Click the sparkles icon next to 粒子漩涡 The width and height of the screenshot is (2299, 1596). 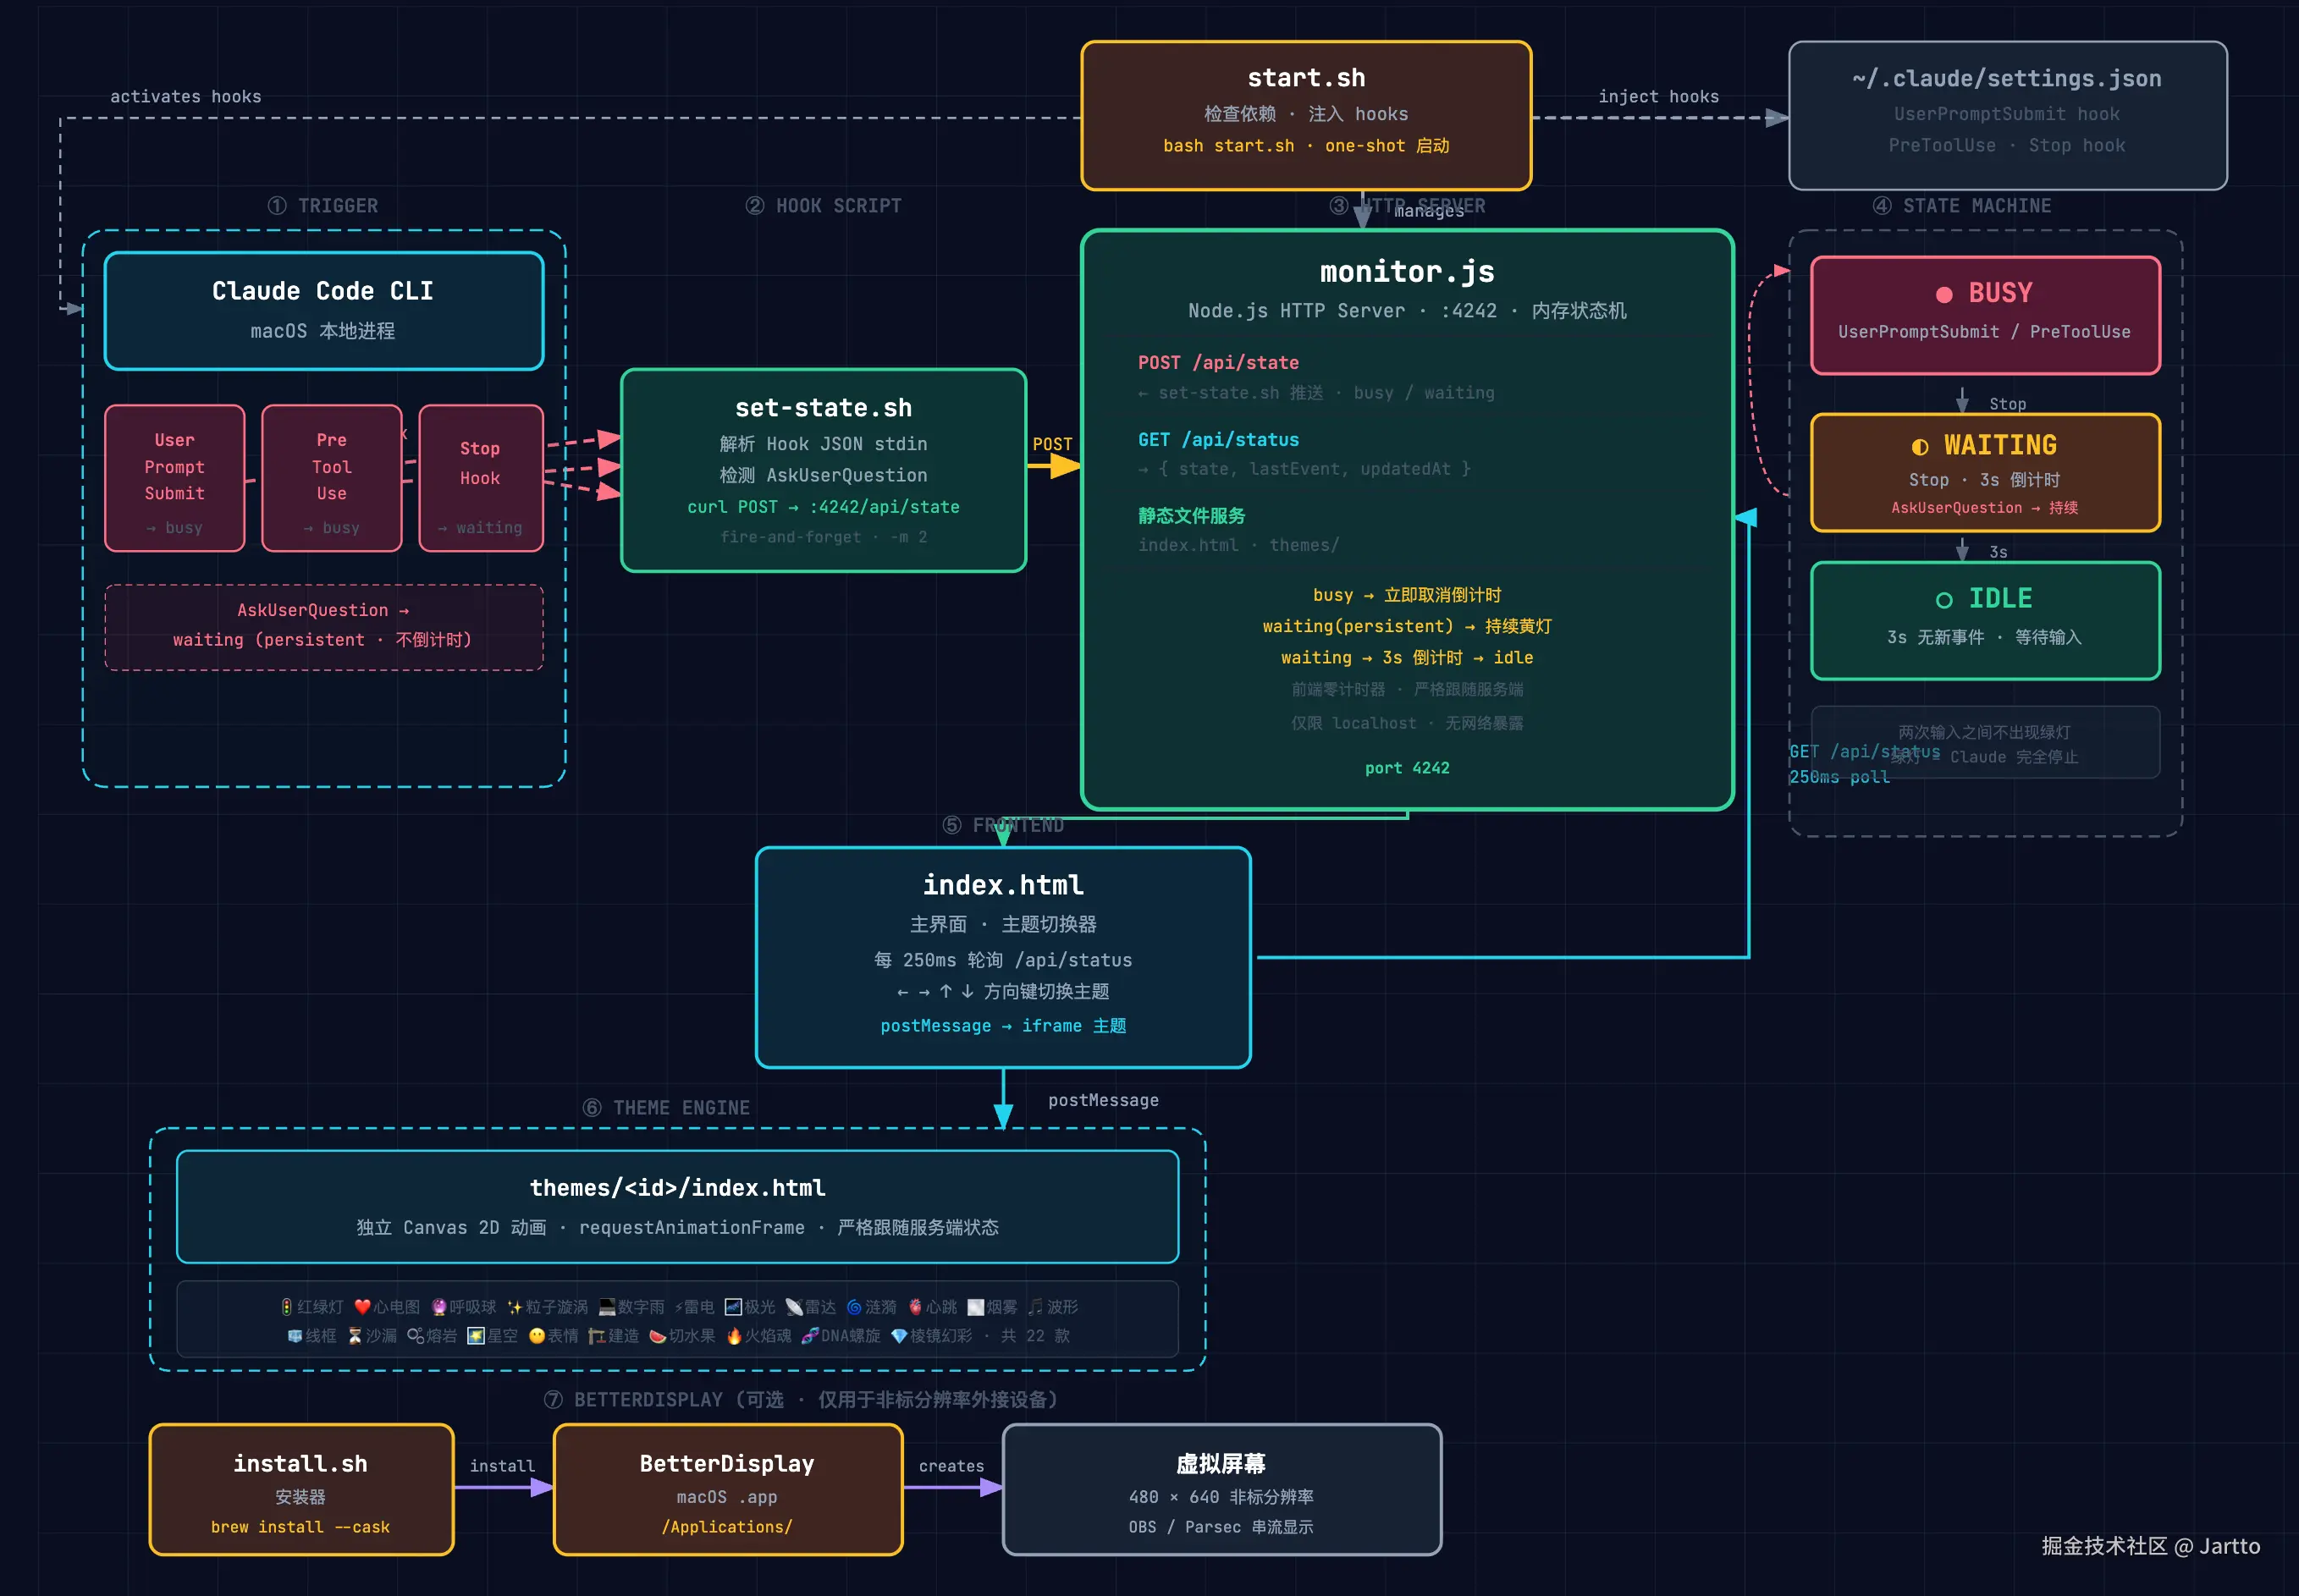[515, 1307]
